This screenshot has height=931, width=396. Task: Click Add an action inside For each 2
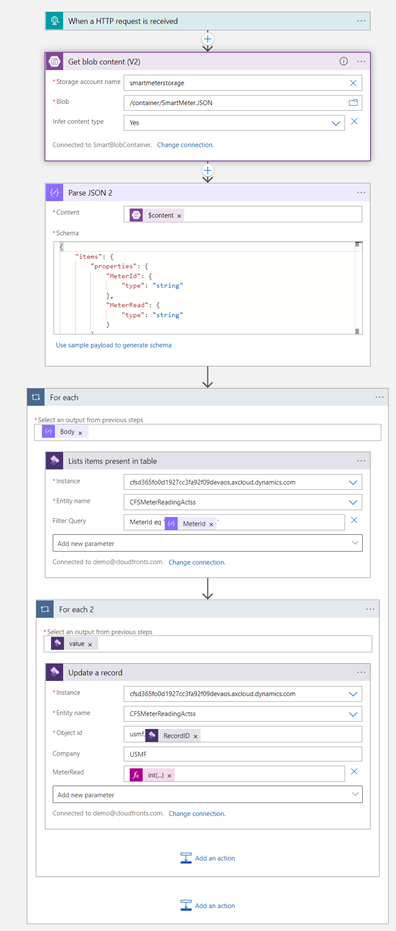click(x=207, y=858)
